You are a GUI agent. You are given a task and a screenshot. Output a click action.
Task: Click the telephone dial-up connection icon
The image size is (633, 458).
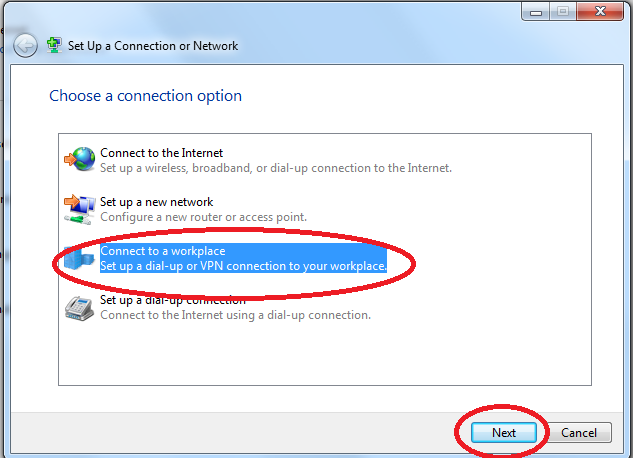point(79,307)
